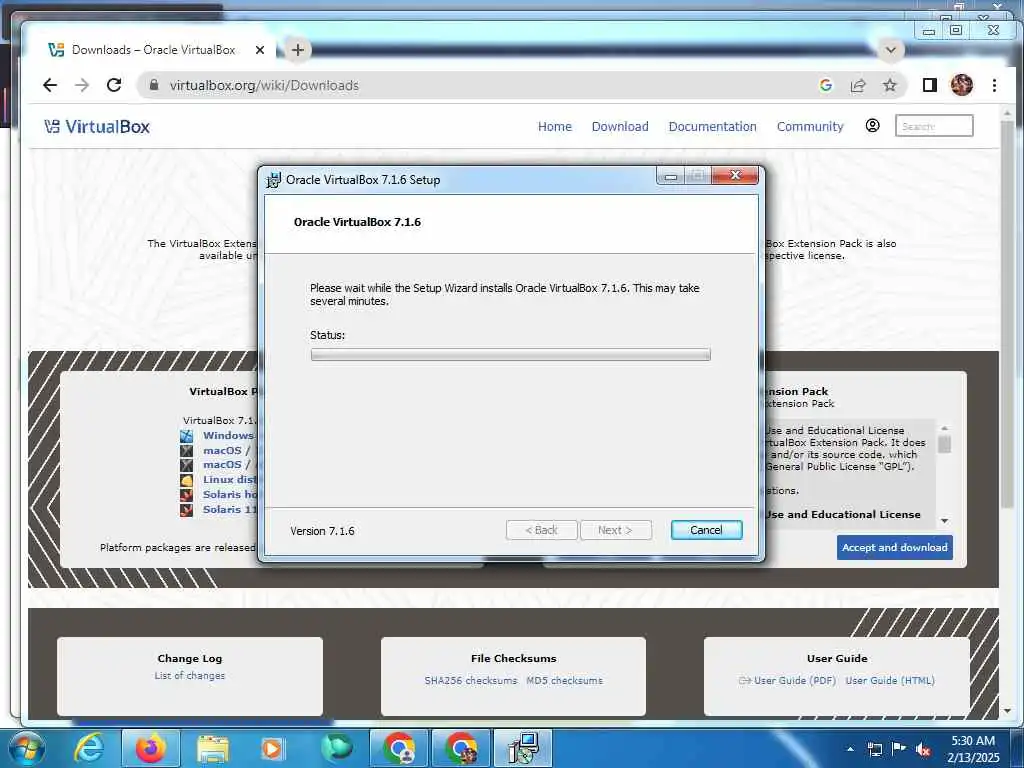The width and height of the screenshot is (1024, 768).
Task: Close the Downloads – Oracle VirtualBox tab
Action: (x=260, y=50)
